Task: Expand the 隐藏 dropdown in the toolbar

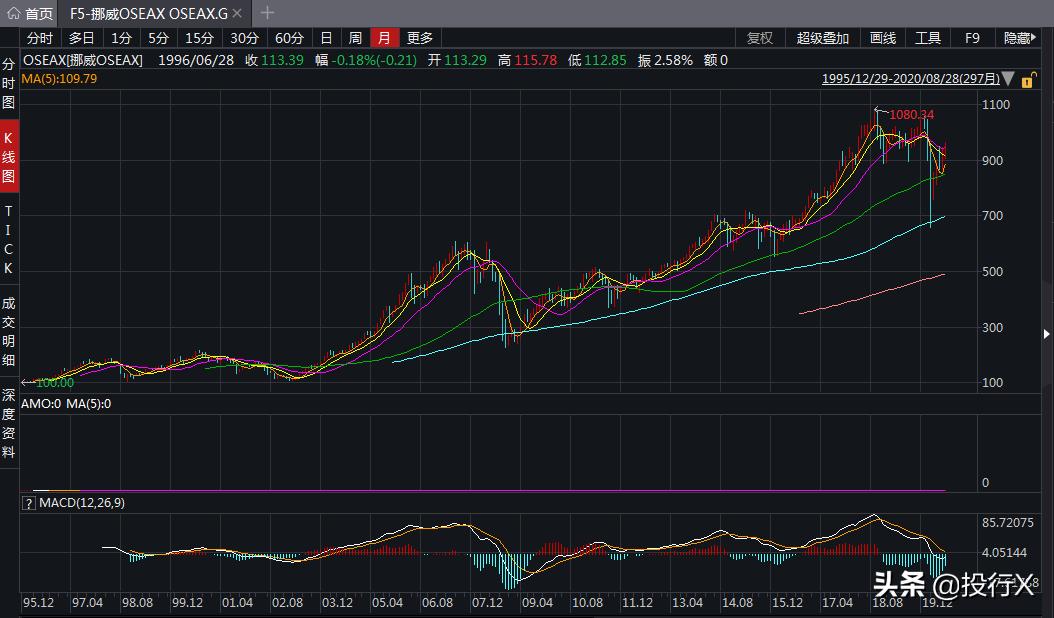Action: coord(1020,38)
